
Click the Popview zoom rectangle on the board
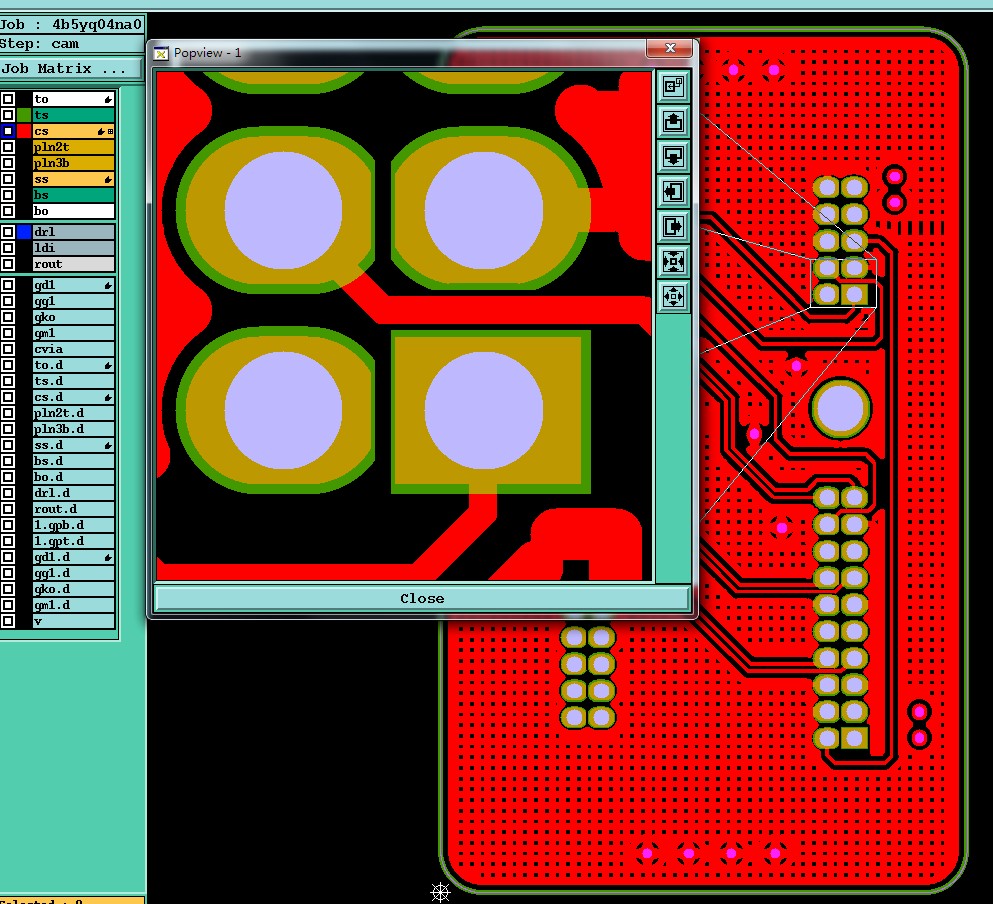click(x=844, y=283)
